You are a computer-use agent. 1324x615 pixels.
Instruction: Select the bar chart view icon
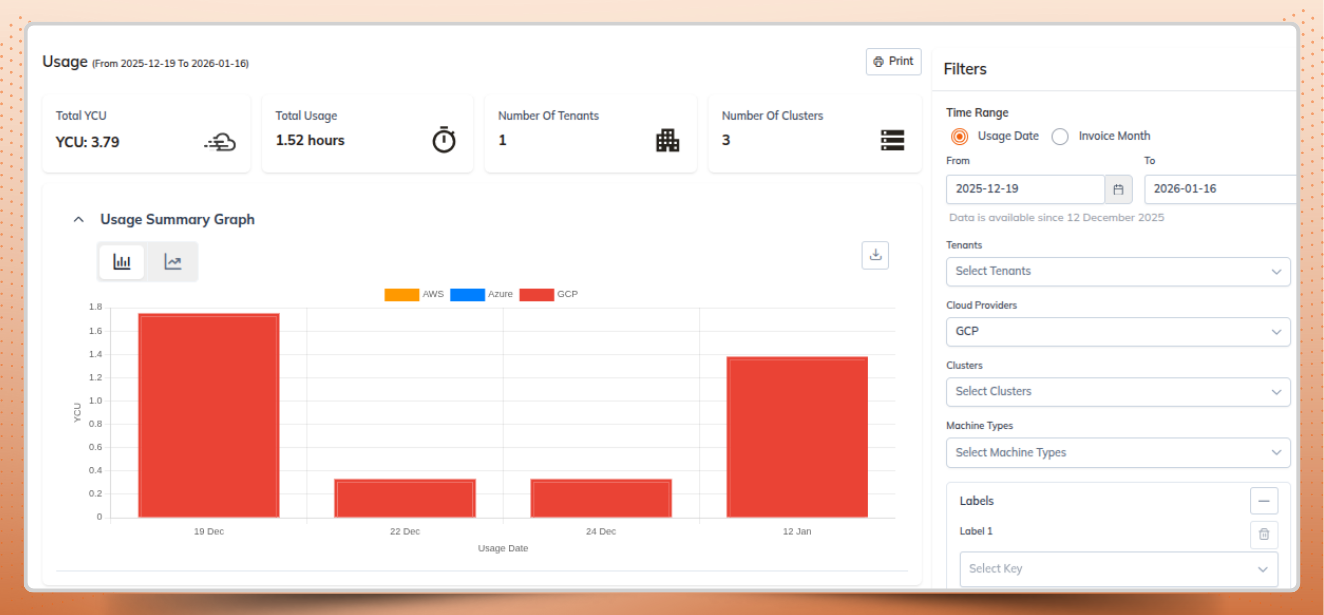121,261
